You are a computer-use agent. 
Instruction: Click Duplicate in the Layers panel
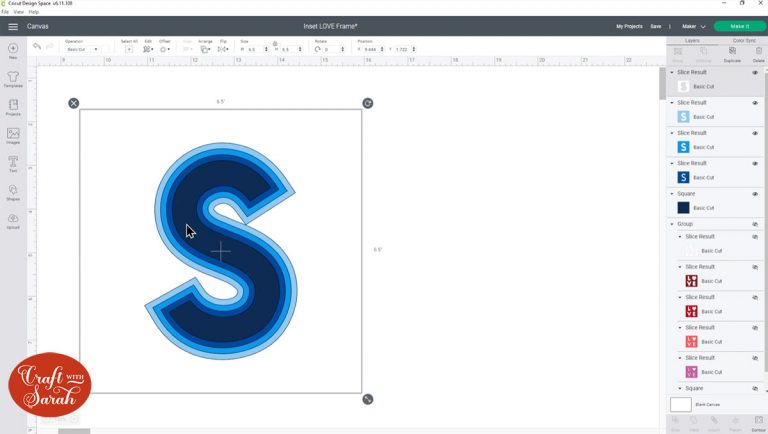732,54
